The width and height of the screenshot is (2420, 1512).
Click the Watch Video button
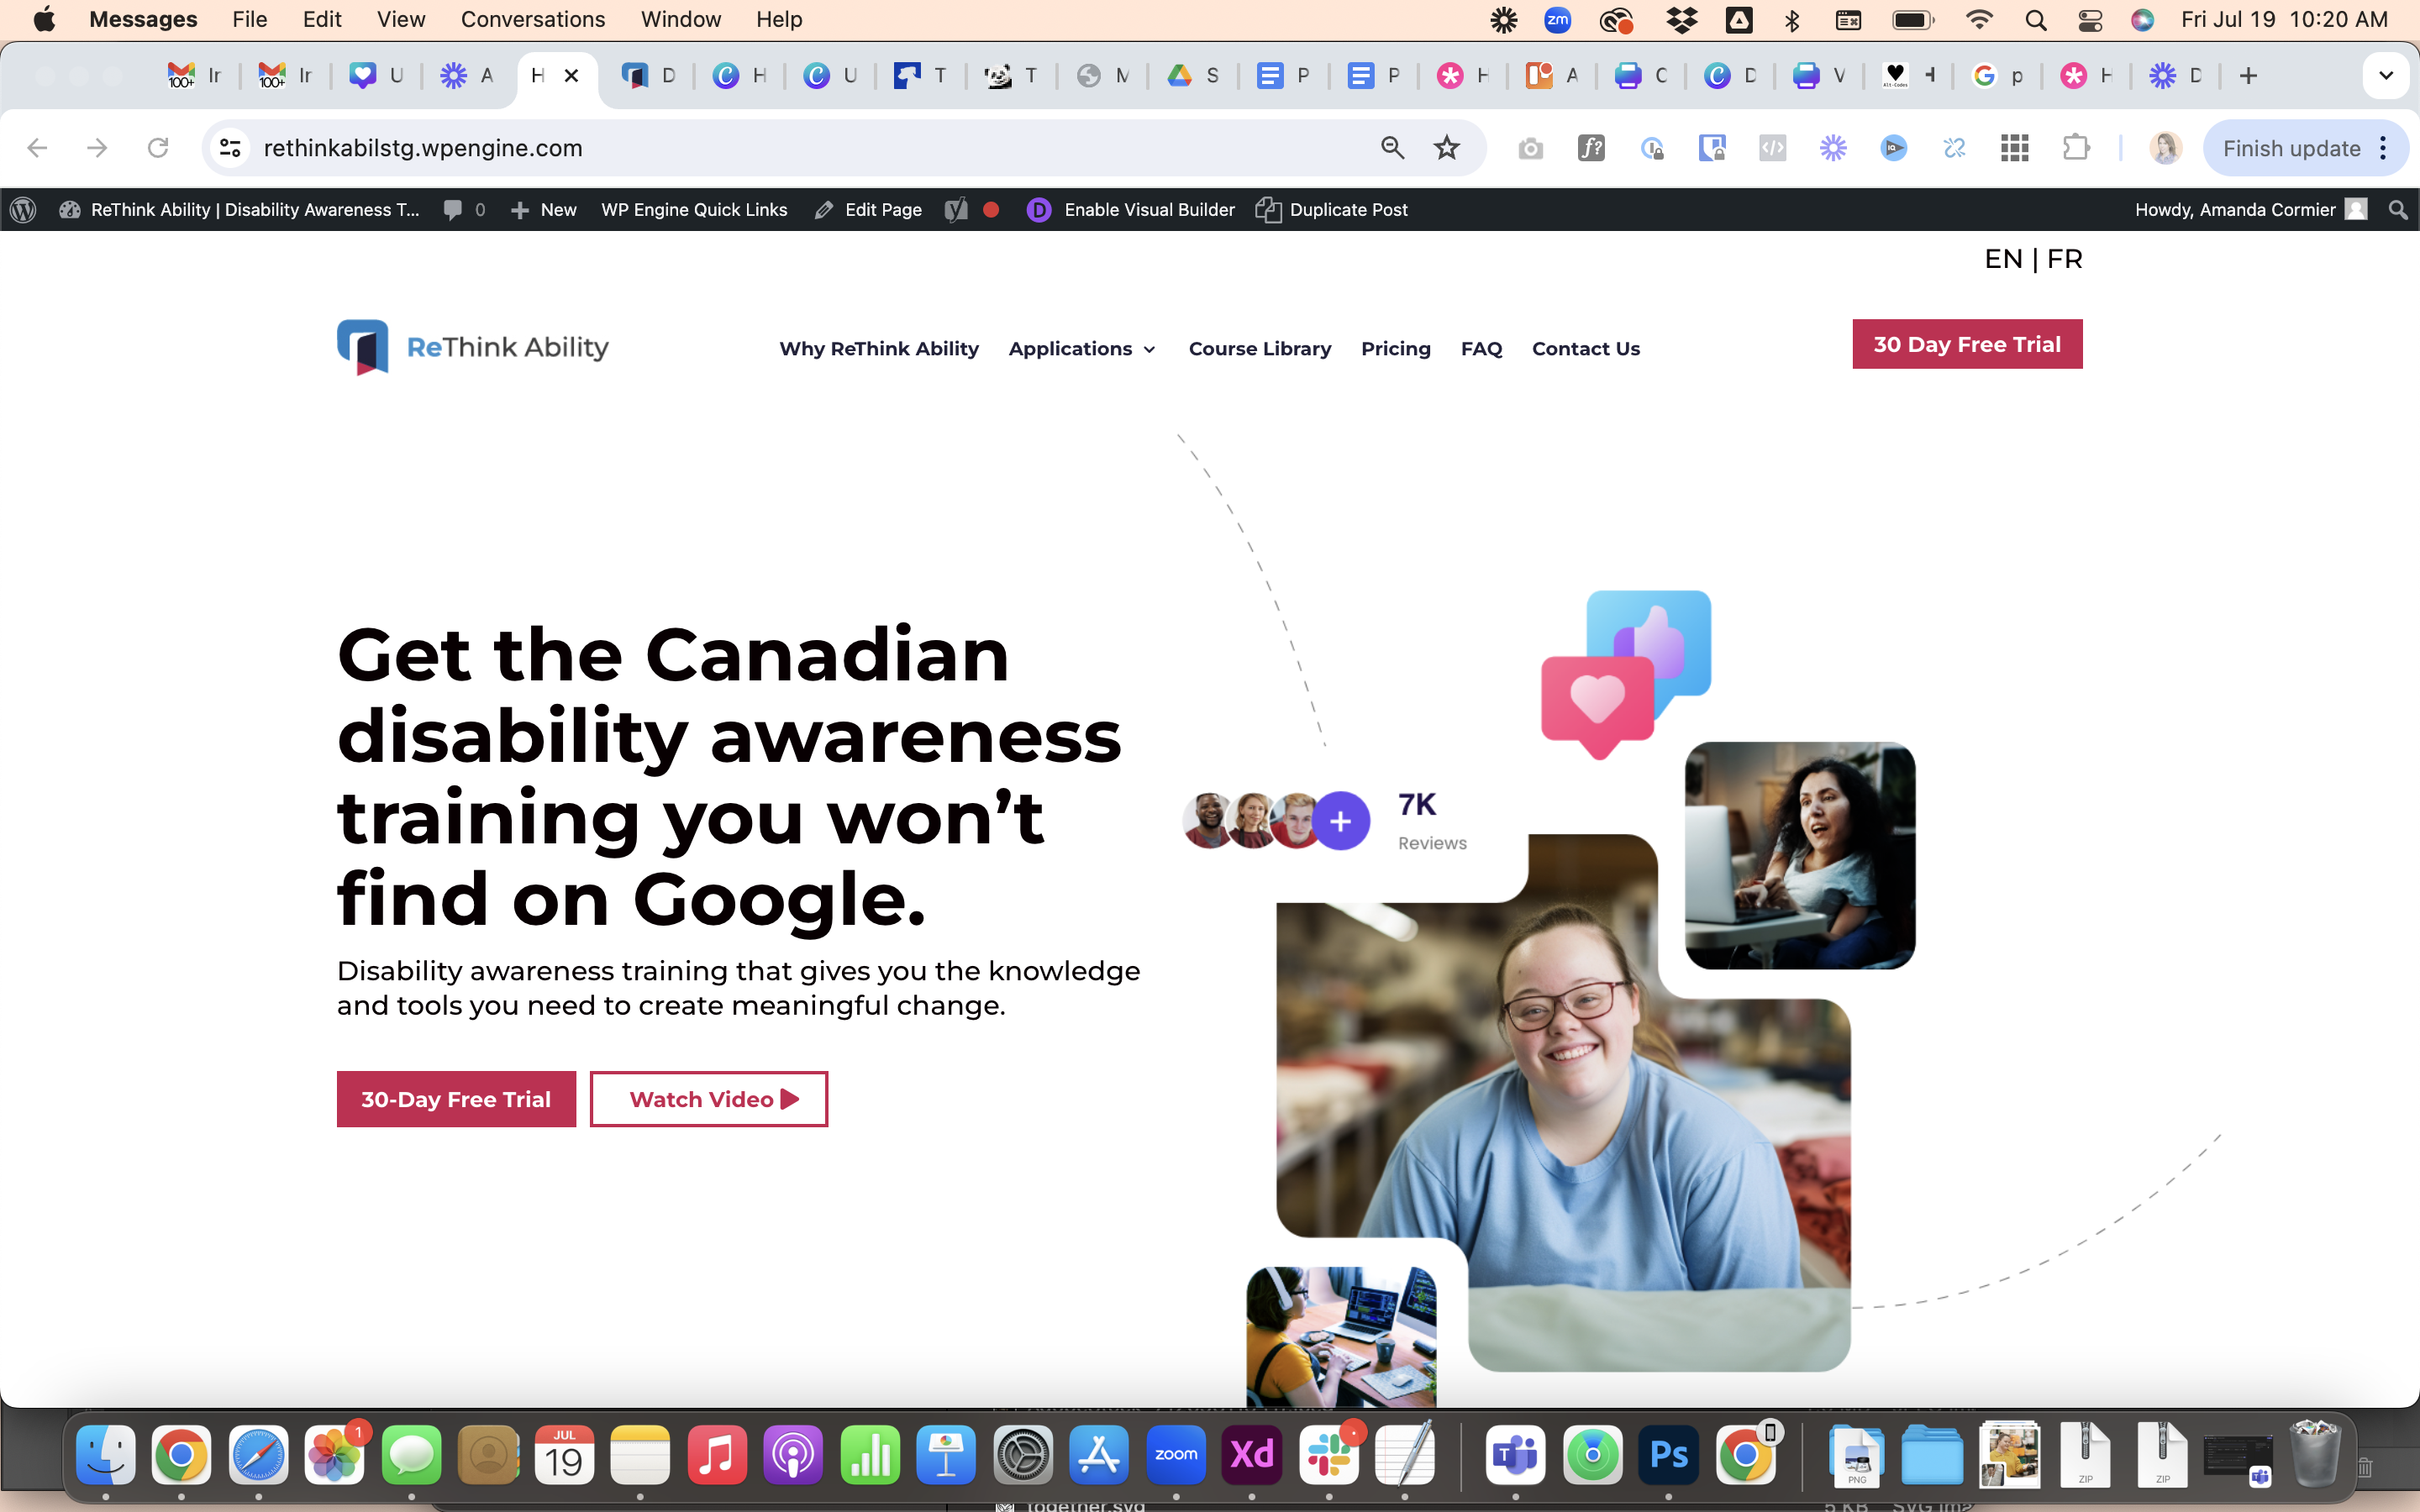point(708,1098)
